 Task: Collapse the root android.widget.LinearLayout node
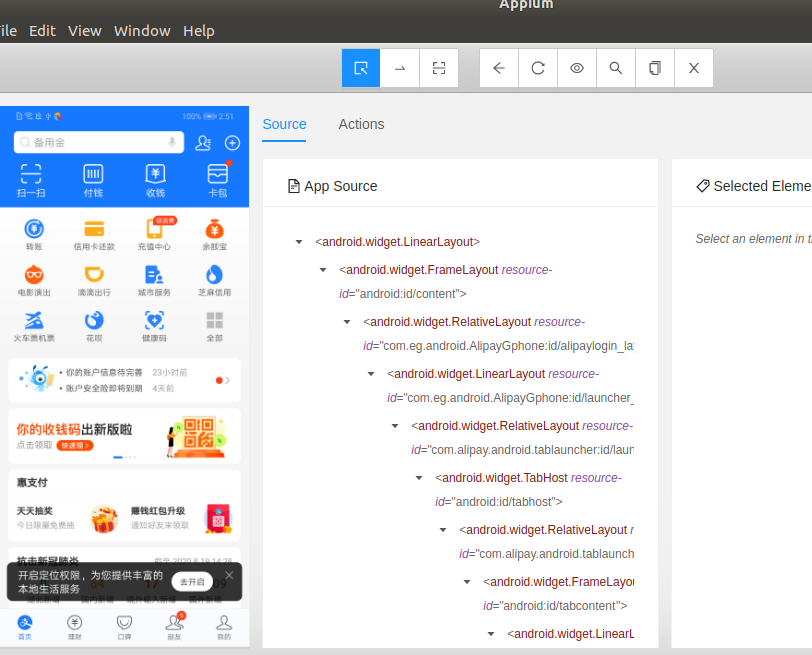pyautogui.click(x=299, y=242)
